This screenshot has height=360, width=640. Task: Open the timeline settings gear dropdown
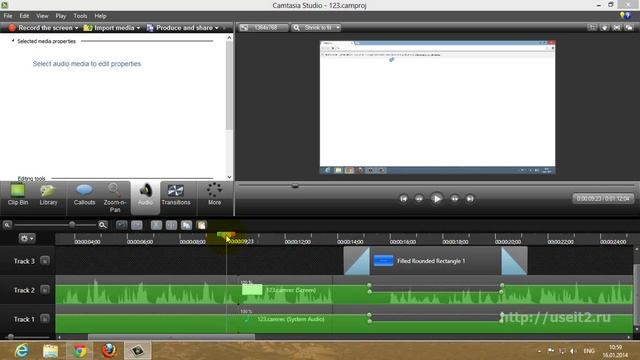[x=27, y=238]
